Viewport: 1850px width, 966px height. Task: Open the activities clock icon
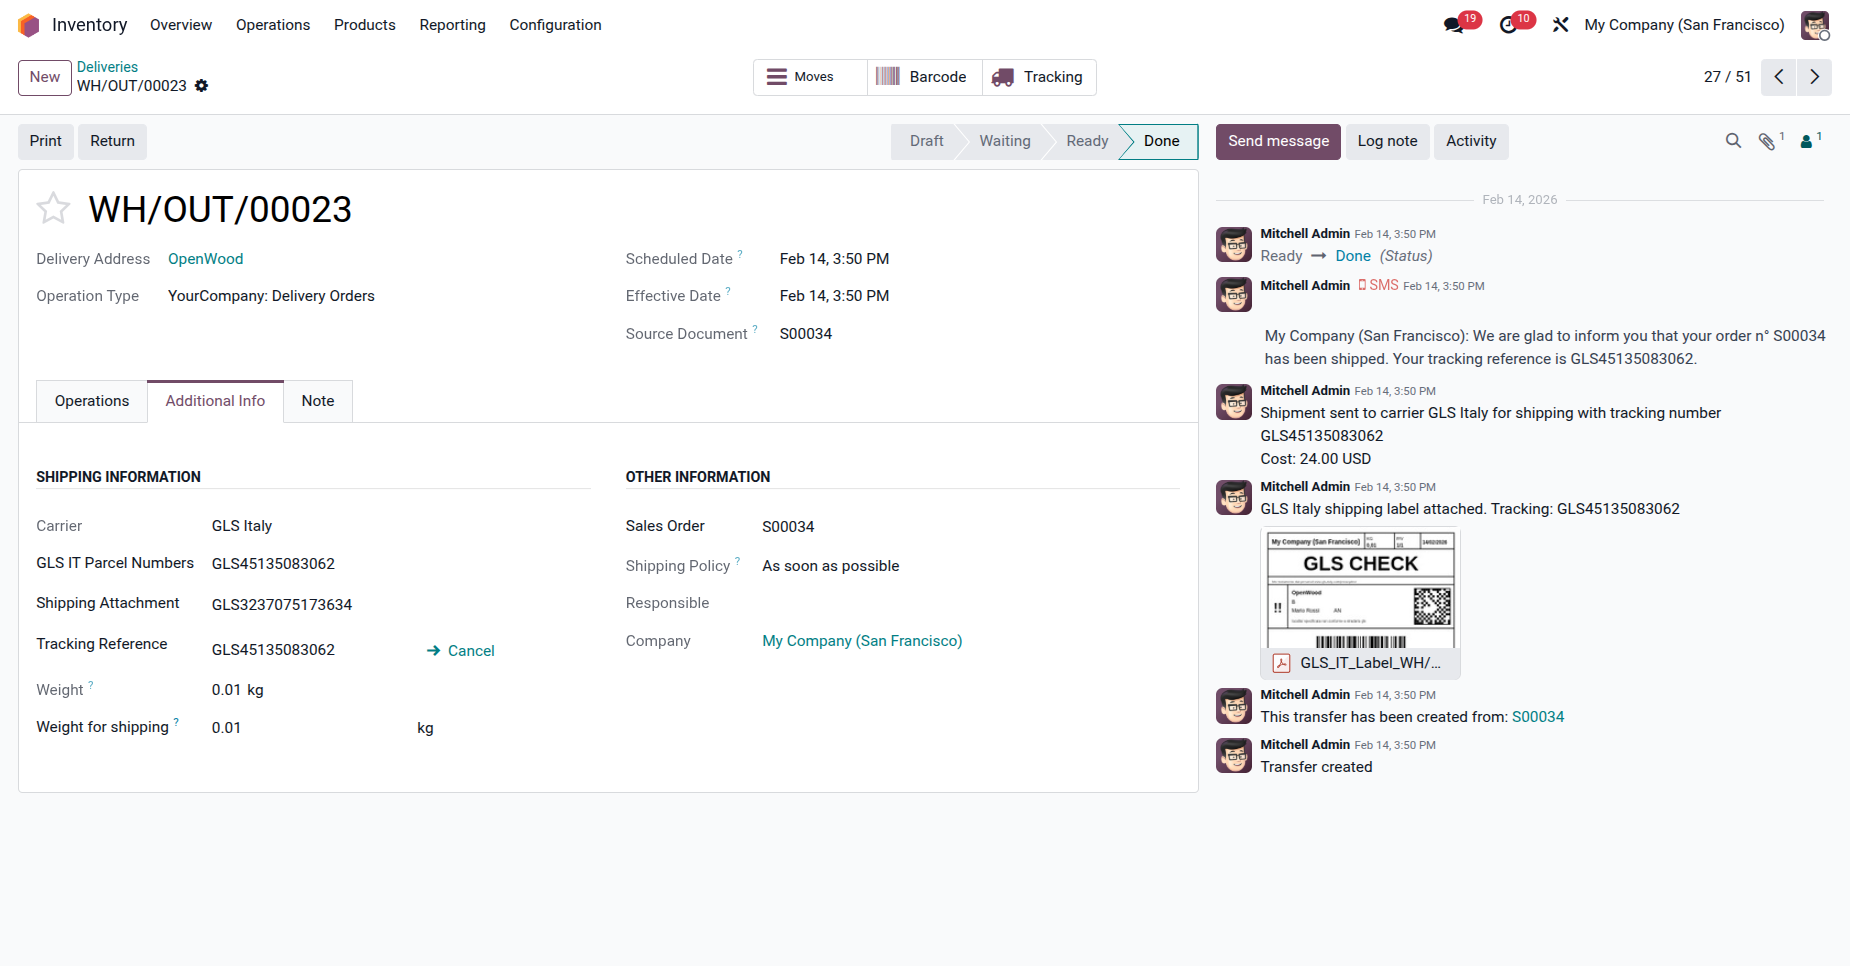tap(1509, 25)
